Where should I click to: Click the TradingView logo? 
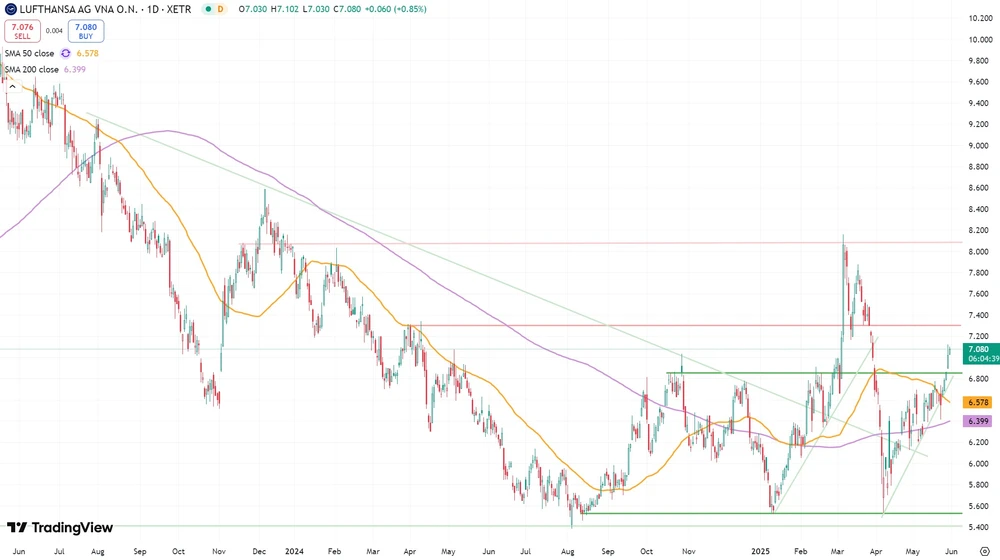tap(60, 528)
